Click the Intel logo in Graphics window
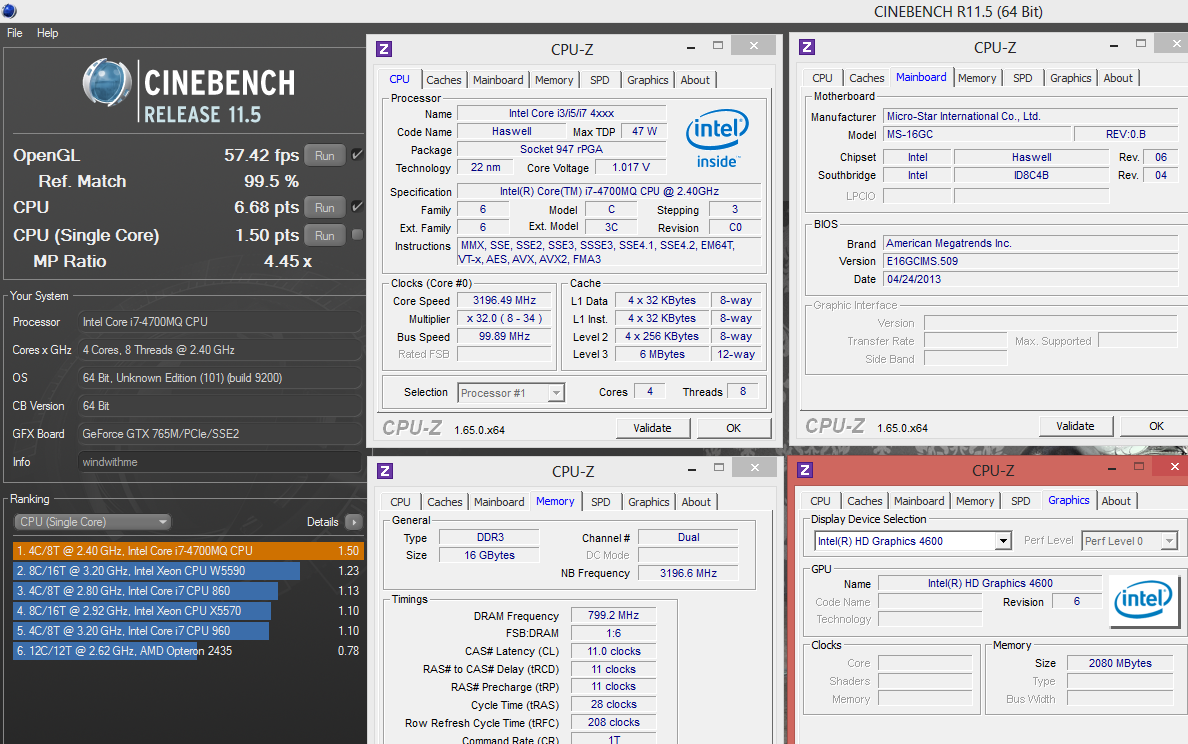Viewport: 1188px width, 744px height. 1143,601
